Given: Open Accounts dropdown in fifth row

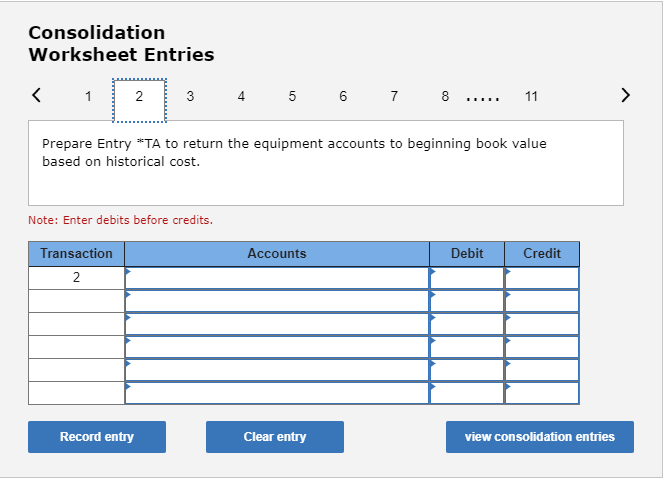Looking at the screenshot, I should tap(277, 370).
